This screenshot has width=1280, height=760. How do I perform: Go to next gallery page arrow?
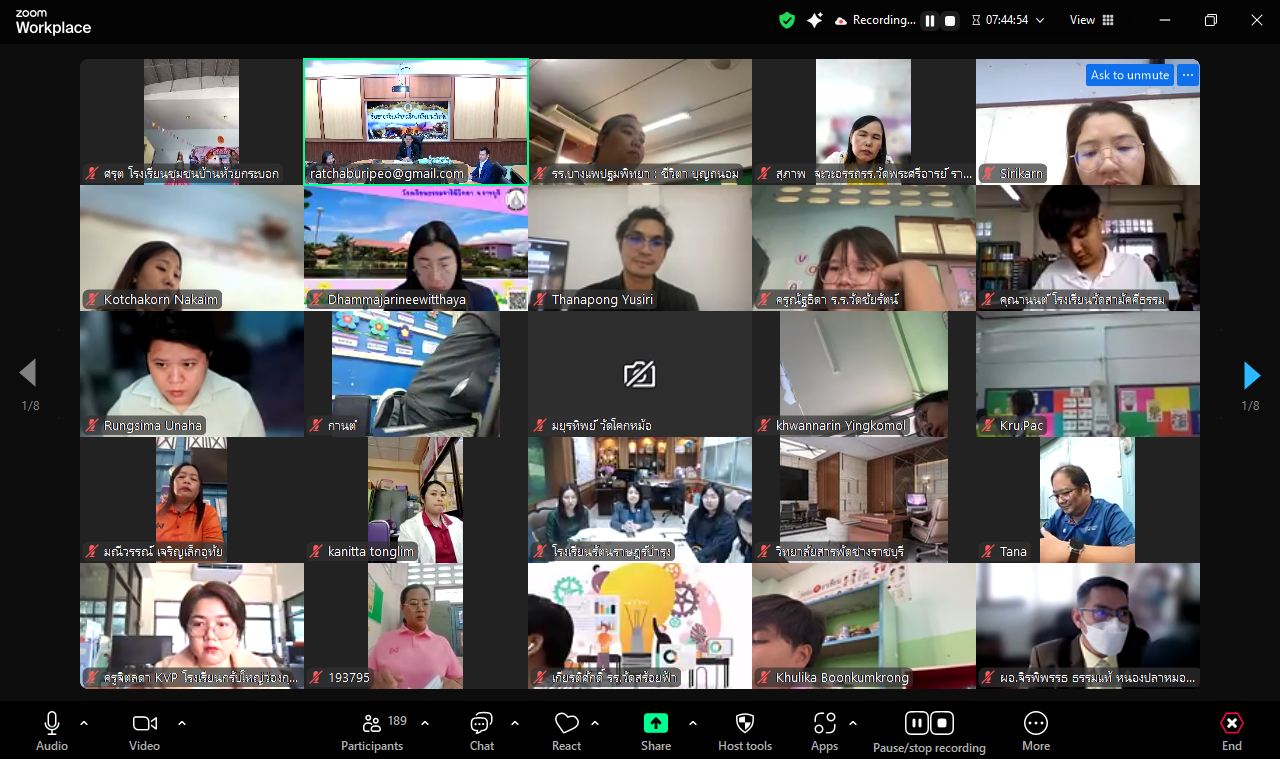point(1251,375)
